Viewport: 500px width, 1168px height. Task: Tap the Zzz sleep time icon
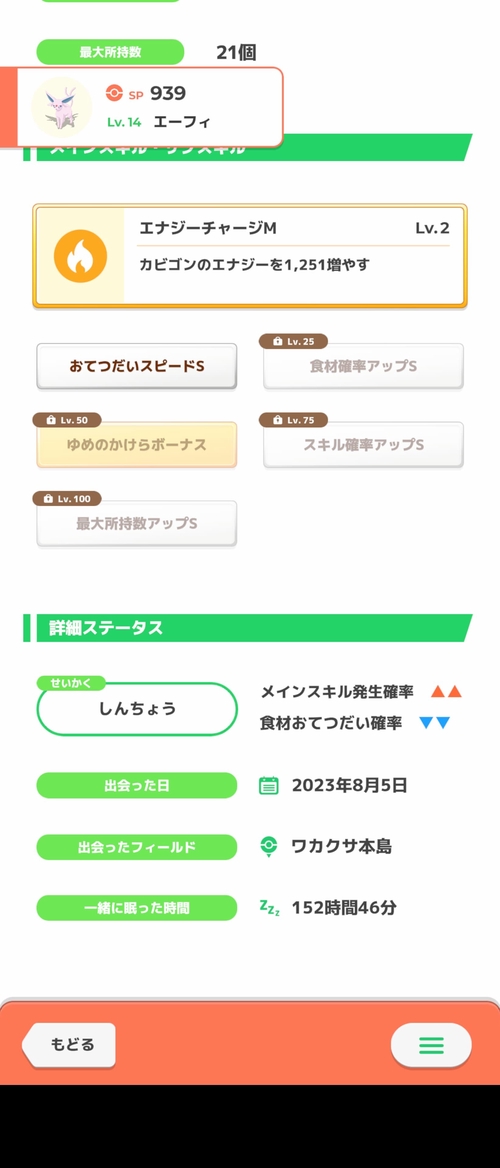tap(269, 907)
